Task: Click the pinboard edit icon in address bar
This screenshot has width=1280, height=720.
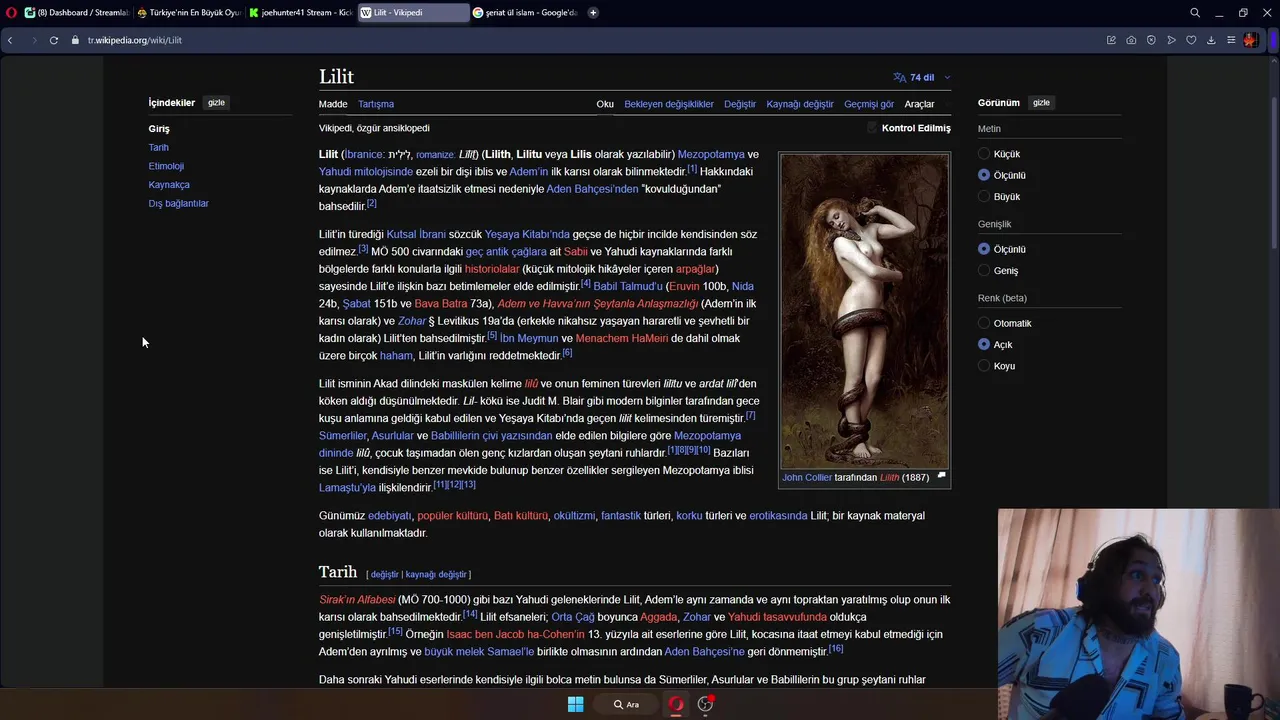Action: click(1111, 40)
